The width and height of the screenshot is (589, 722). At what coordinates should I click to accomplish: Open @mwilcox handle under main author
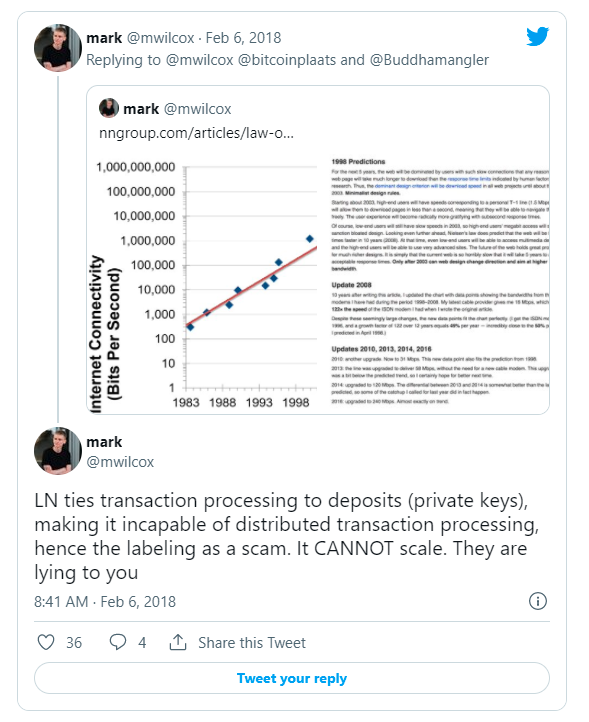pos(120,462)
